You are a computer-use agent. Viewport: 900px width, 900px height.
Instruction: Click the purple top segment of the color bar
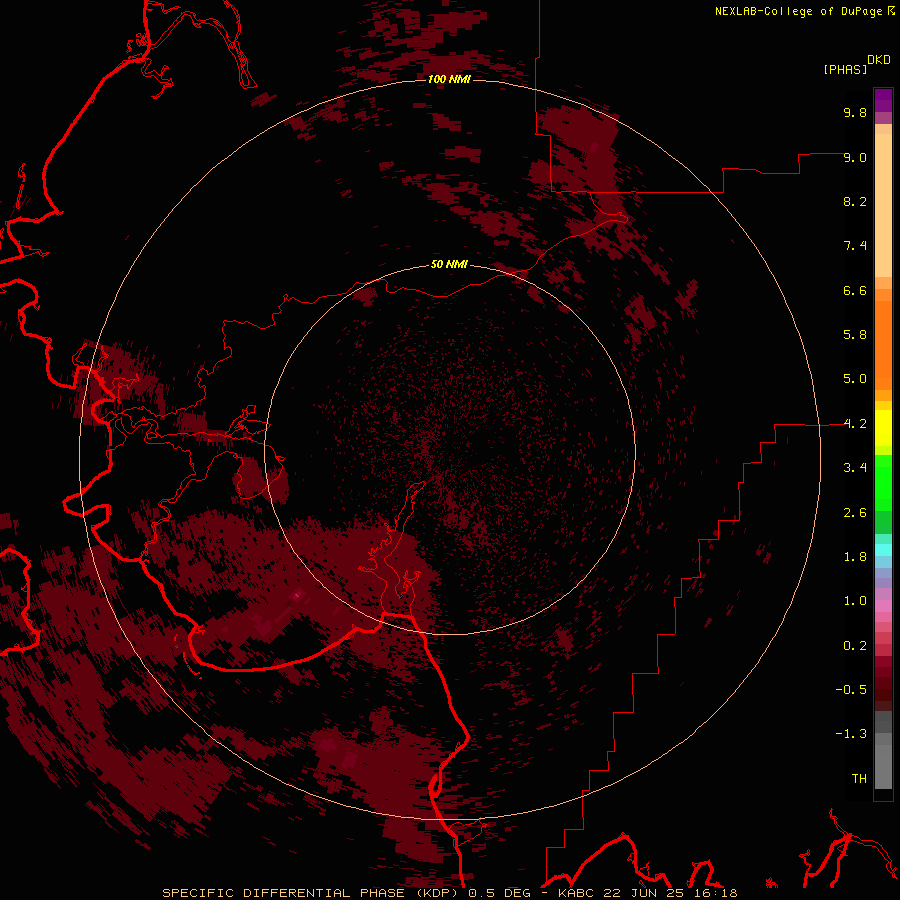pyautogui.click(x=883, y=100)
